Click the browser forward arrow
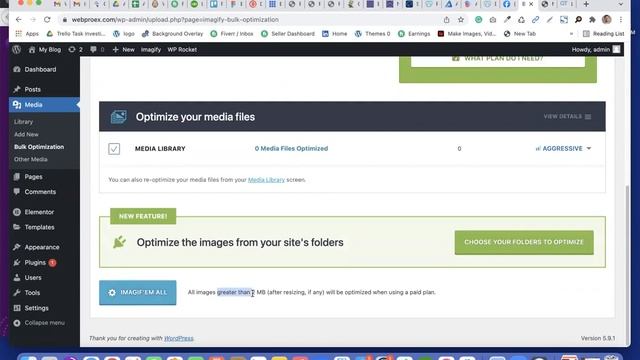The width and height of the screenshot is (640, 360). (x=33, y=20)
